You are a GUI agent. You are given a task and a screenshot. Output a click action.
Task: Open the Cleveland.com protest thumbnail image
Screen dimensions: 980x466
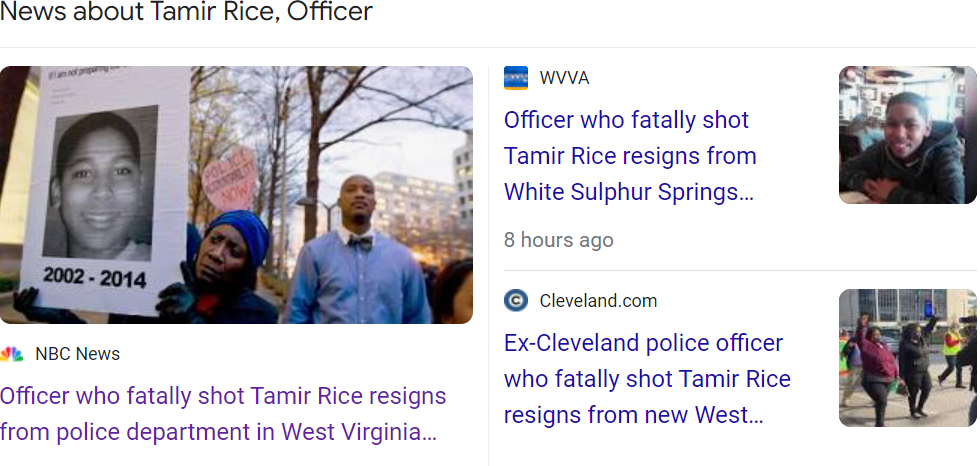[907, 357]
